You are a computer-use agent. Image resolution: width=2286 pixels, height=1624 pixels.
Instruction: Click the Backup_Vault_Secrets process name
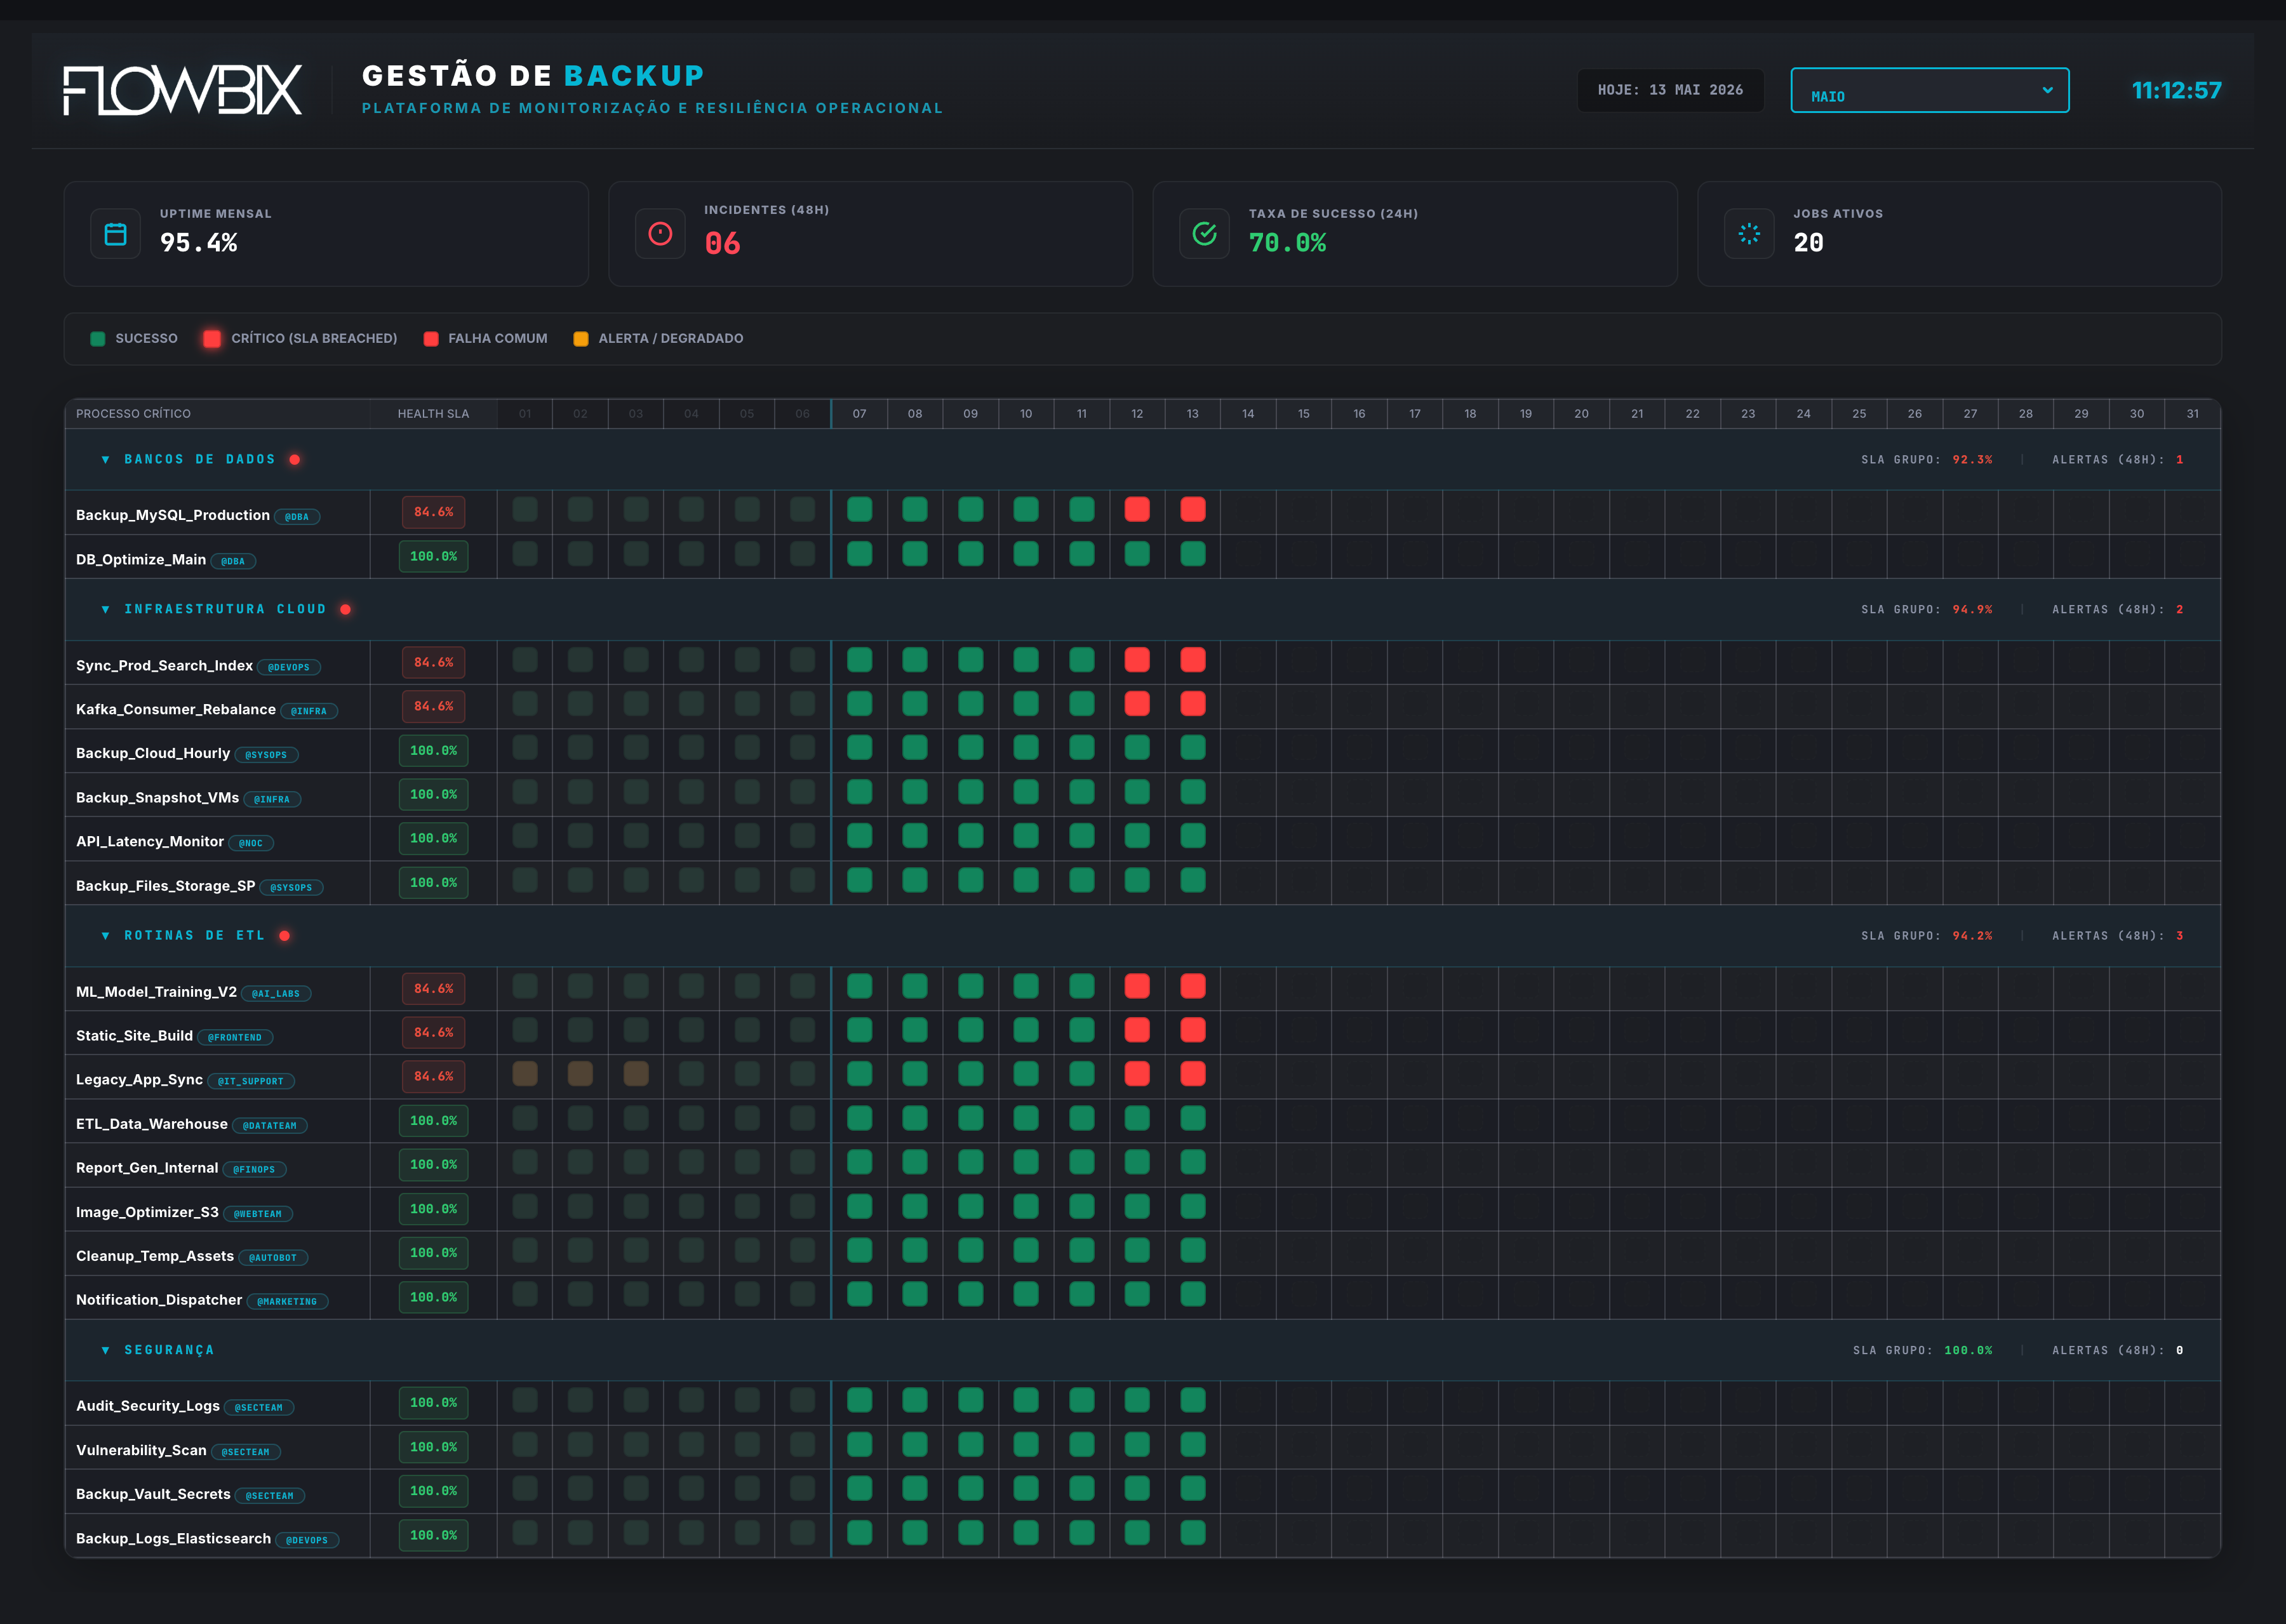coord(153,1495)
